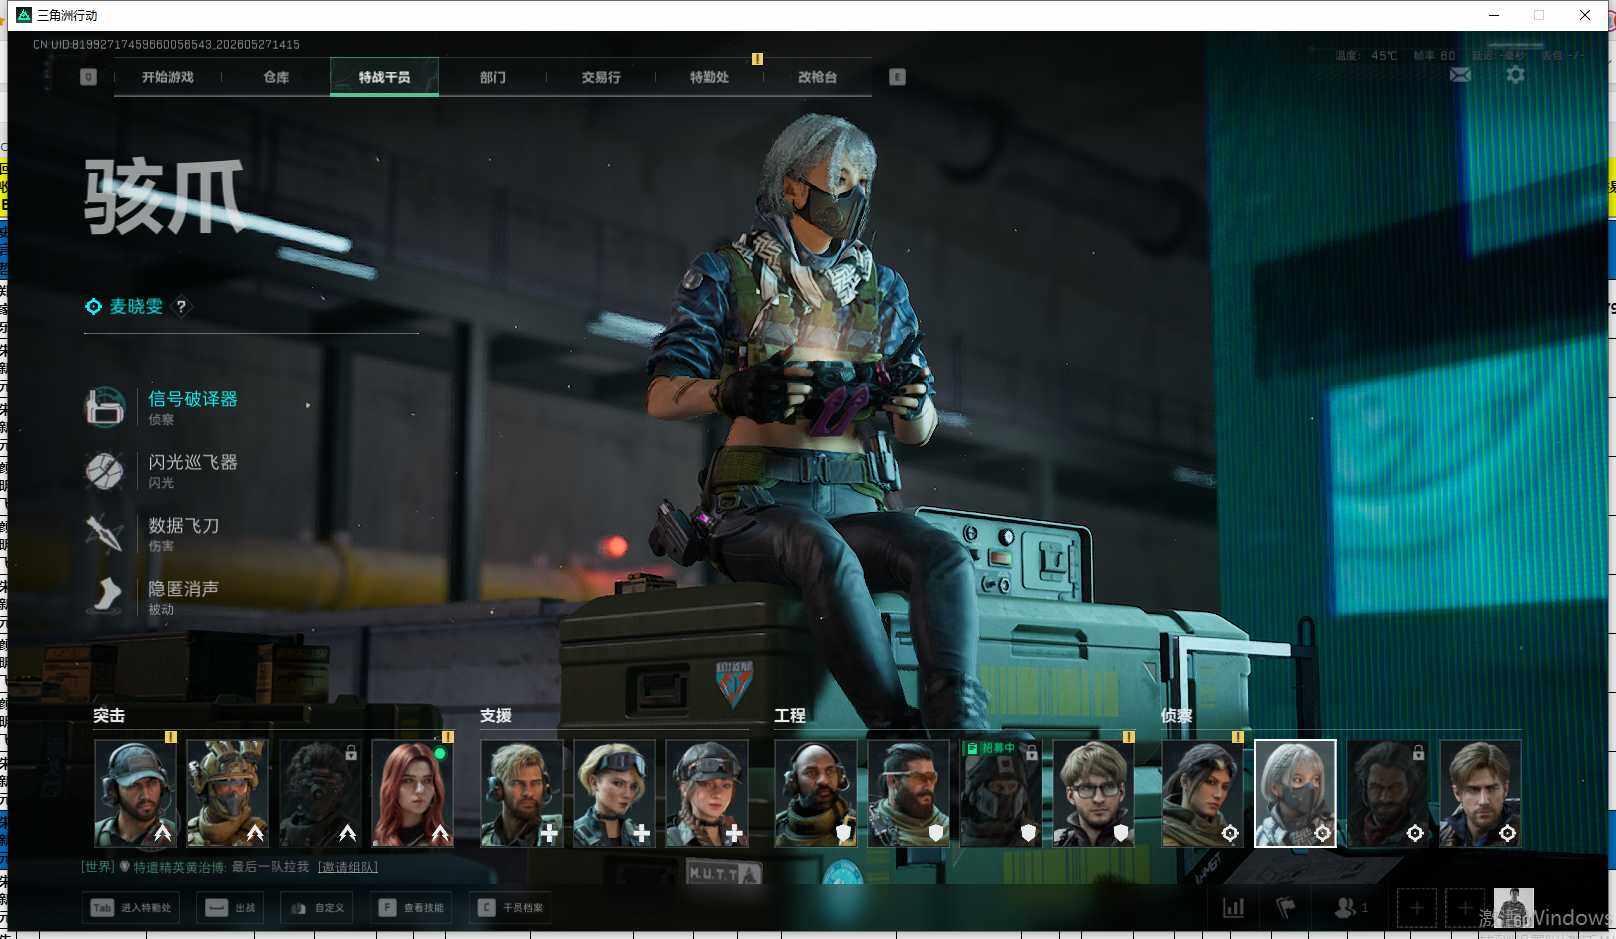Select the locked 侦察 operator portrait
This screenshot has height=939, width=1616.
[x=1387, y=793]
